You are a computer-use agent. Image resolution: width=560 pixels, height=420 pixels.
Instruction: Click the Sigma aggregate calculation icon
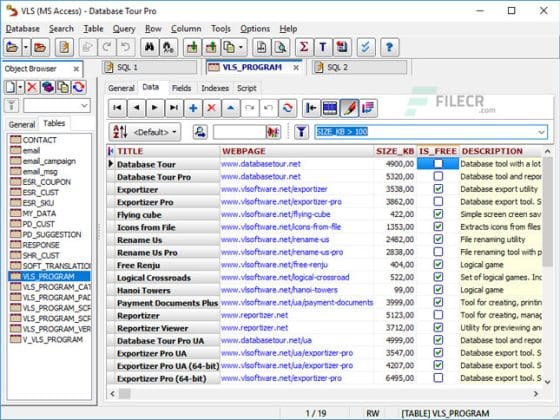(304, 47)
